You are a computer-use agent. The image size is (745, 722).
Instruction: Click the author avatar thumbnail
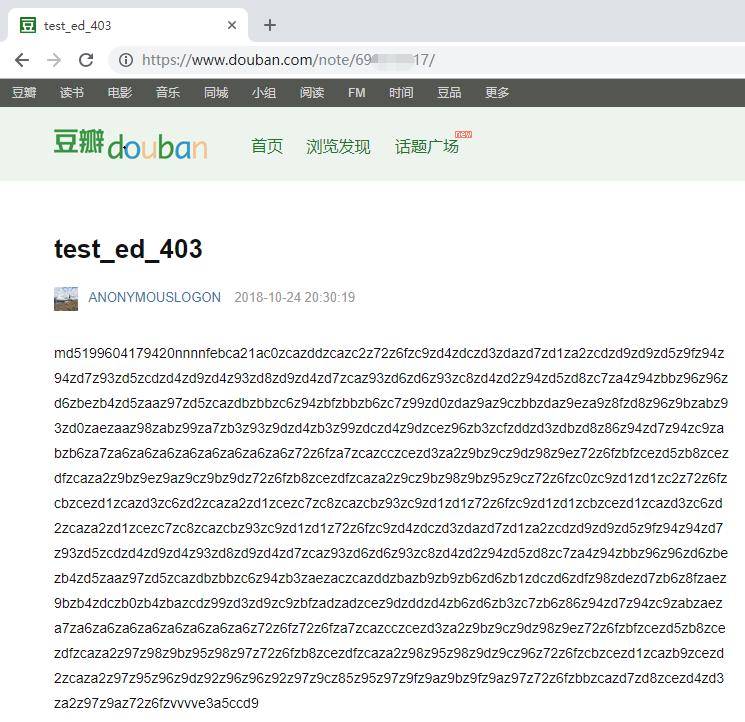pyautogui.click(x=66, y=298)
